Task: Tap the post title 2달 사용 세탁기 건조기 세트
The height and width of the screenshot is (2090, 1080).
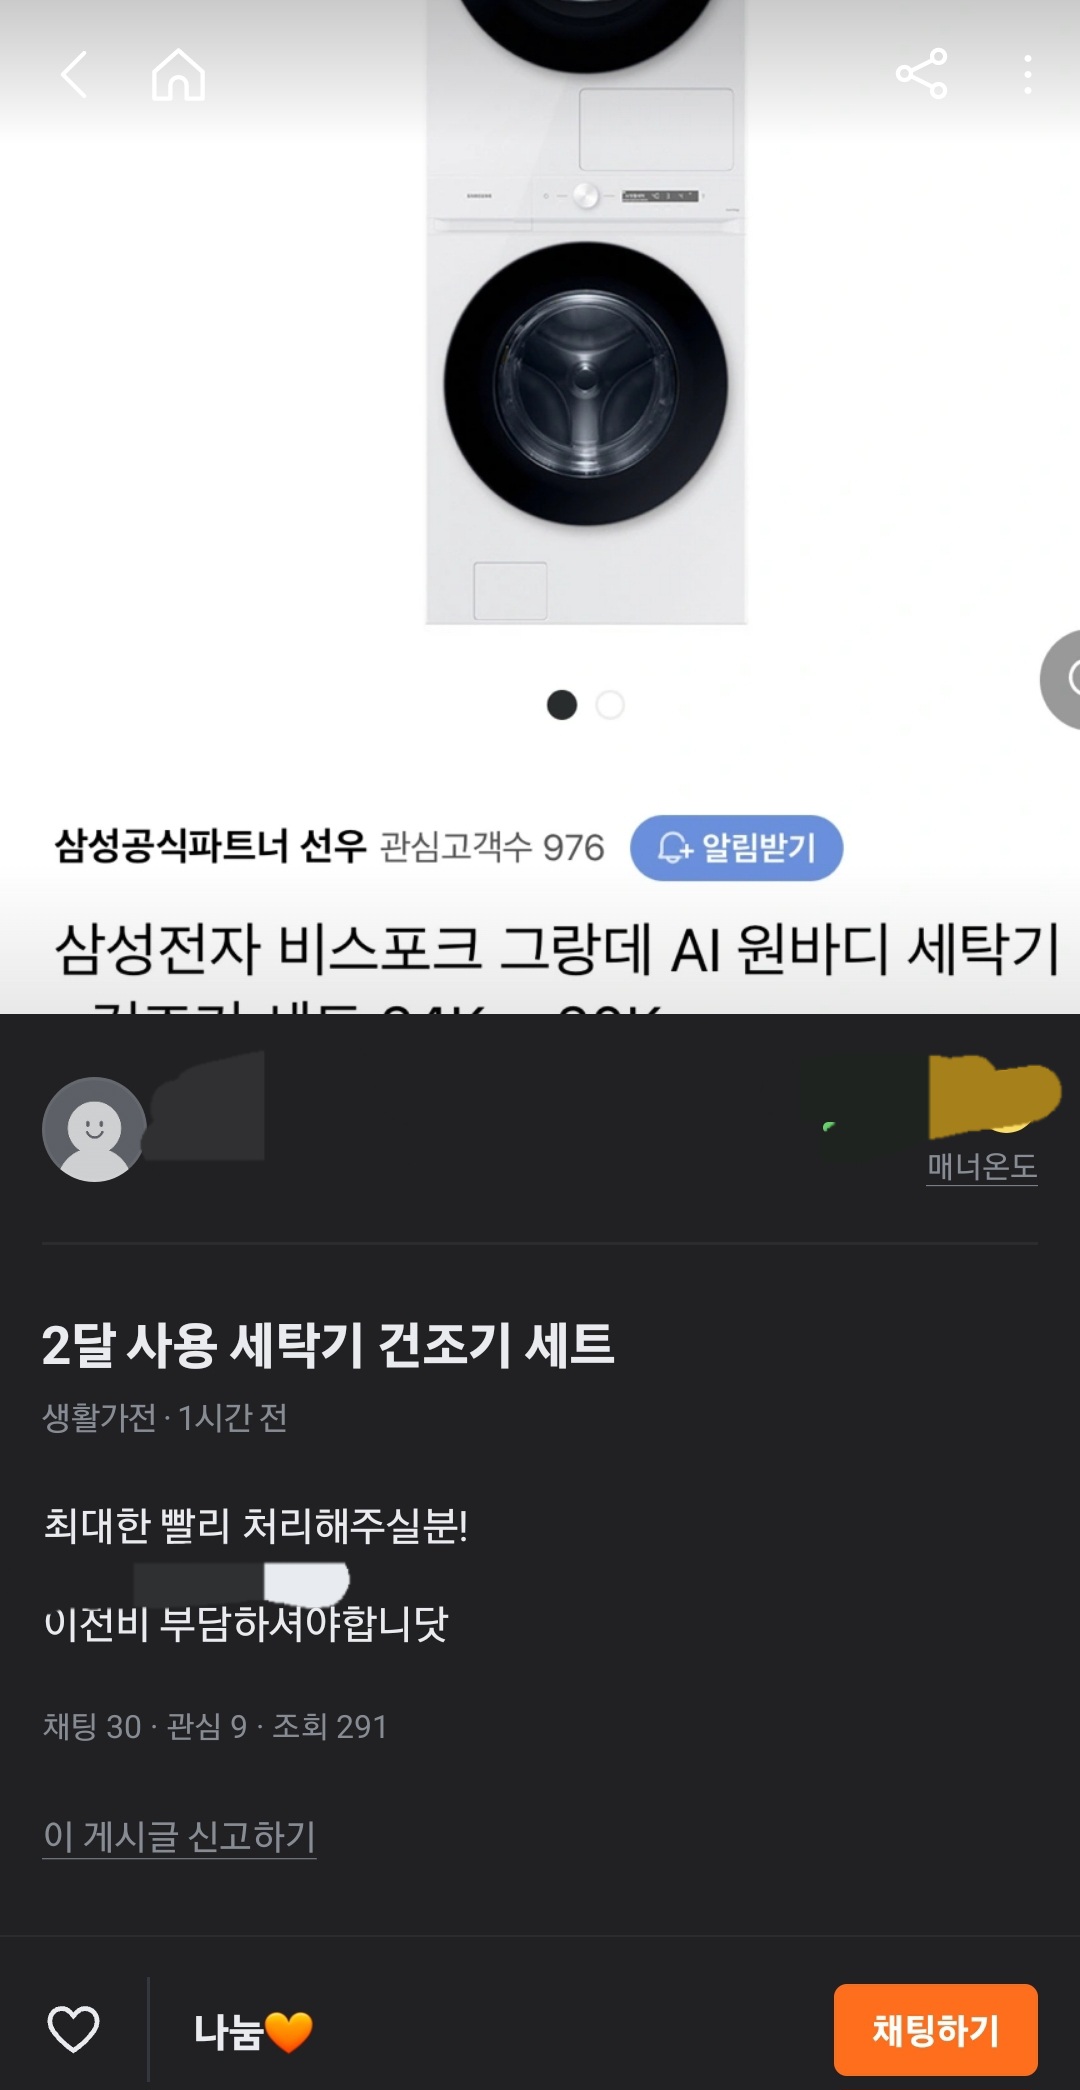Action: [328, 1345]
